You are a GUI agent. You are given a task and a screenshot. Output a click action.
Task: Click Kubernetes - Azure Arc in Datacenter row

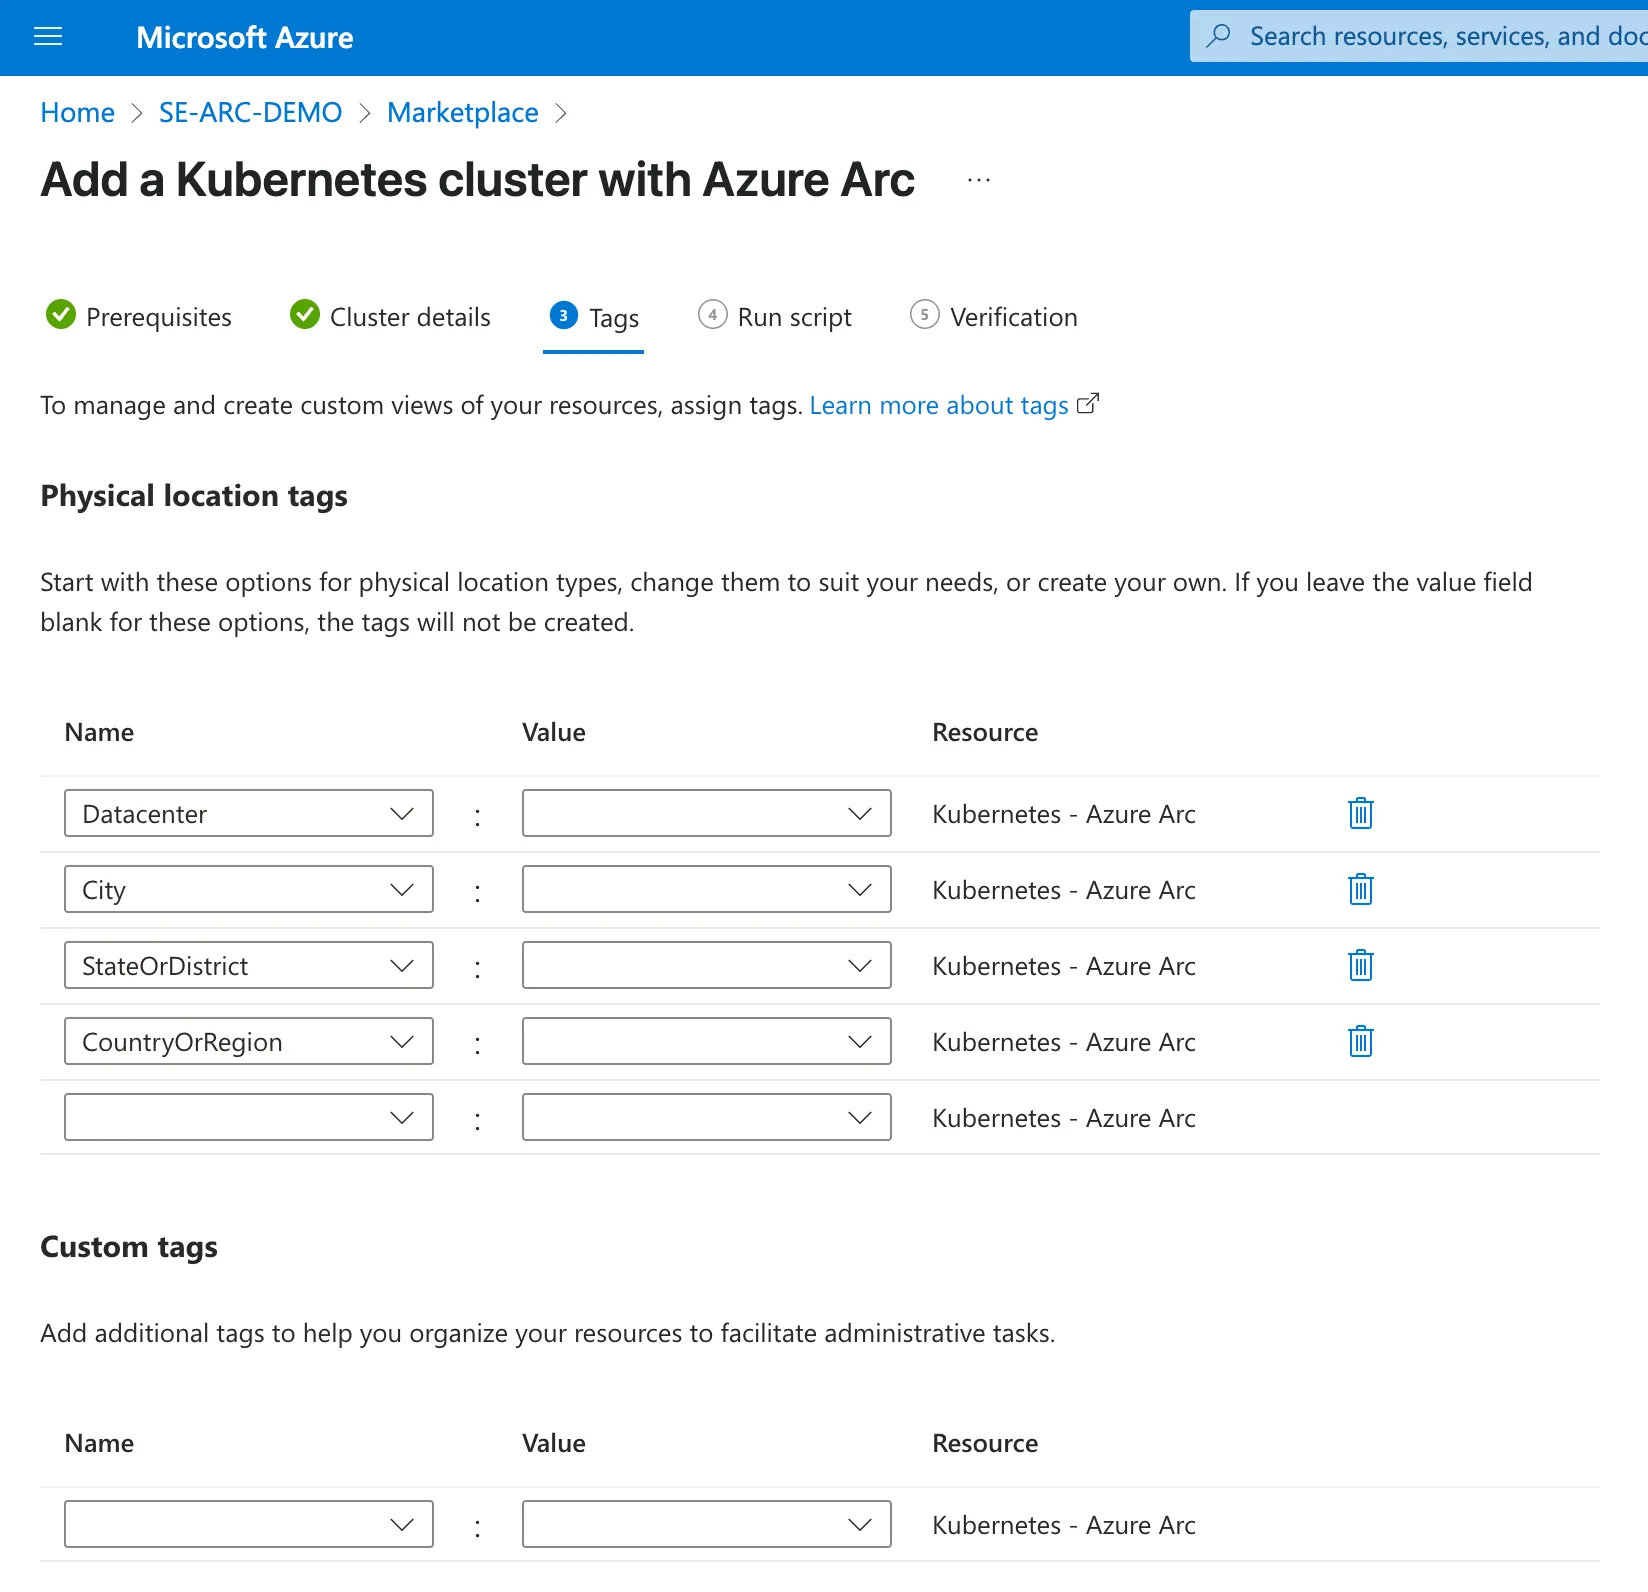tap(1064, 814)
